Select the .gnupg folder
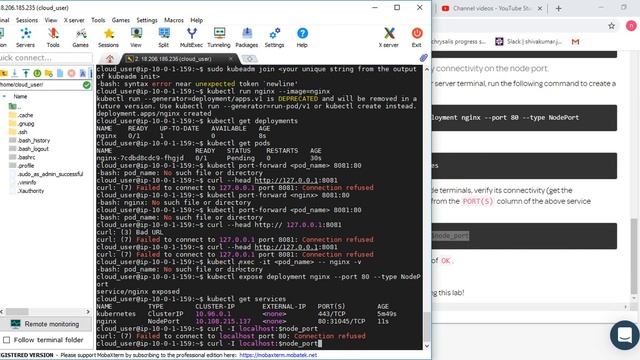Image resolution: width=640 pixels, height=360 pixels. click(x=22, y=124)
